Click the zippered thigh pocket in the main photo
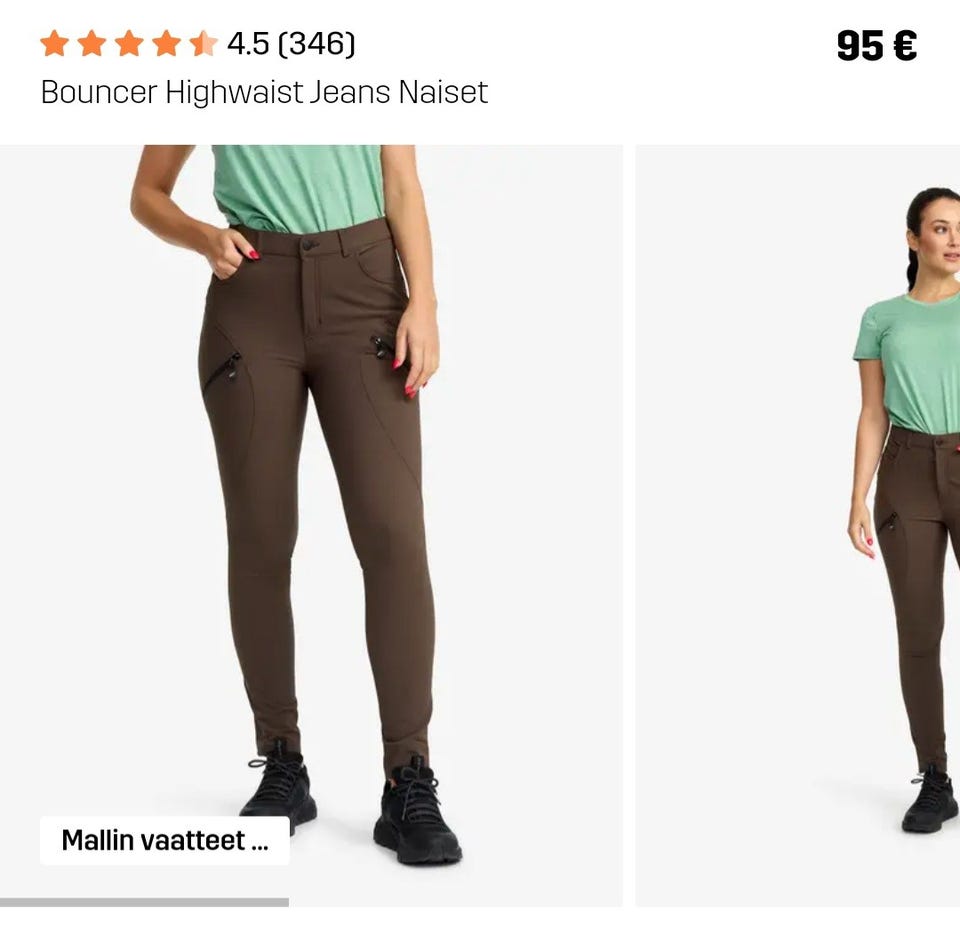The height and width of the screenshot is (933, 960). pos(222,370)
